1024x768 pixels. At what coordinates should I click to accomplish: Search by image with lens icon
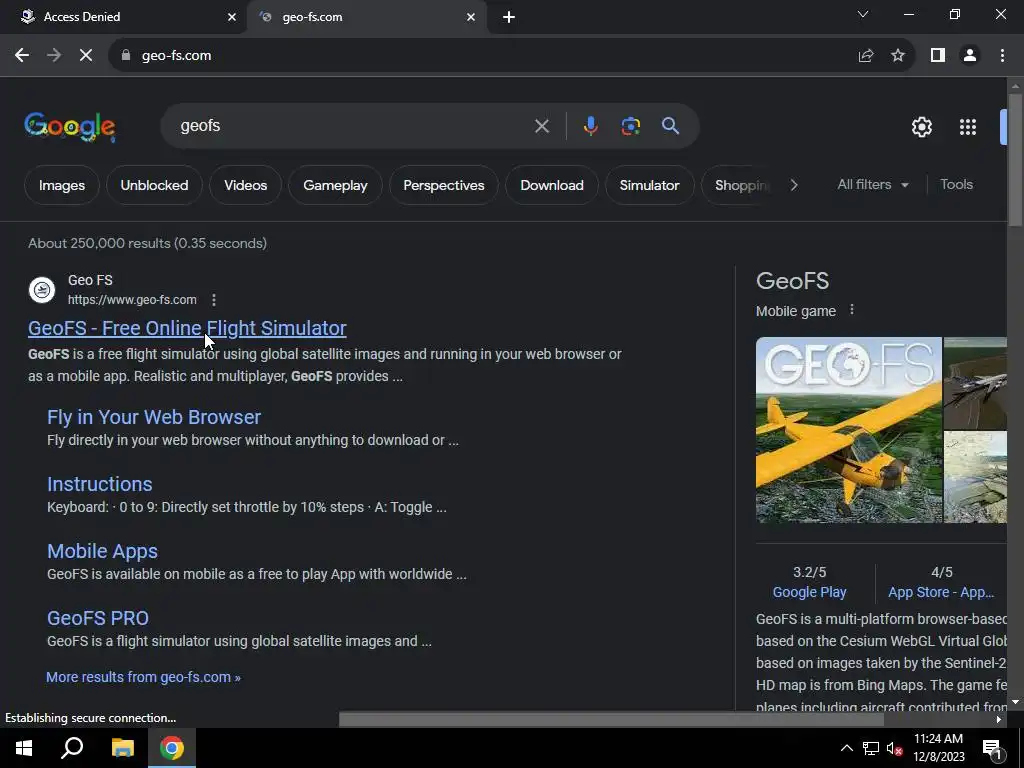tap(630, 126)
